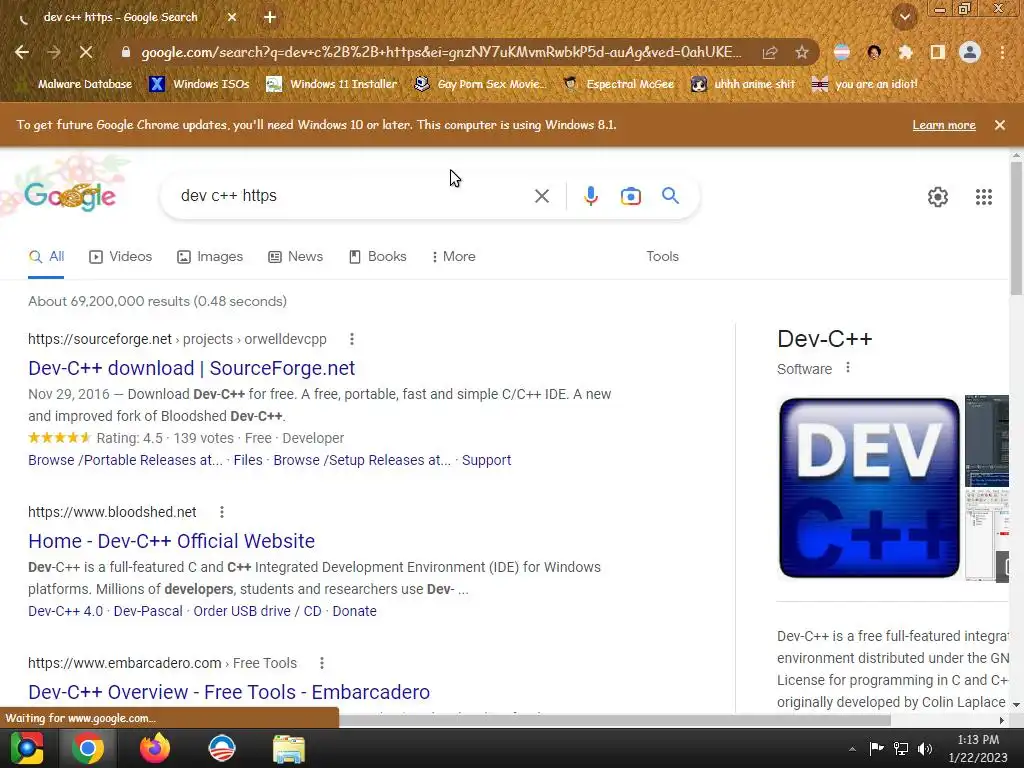
Task: Launch Firefox from the taskbar
Action: coord(155,748)
